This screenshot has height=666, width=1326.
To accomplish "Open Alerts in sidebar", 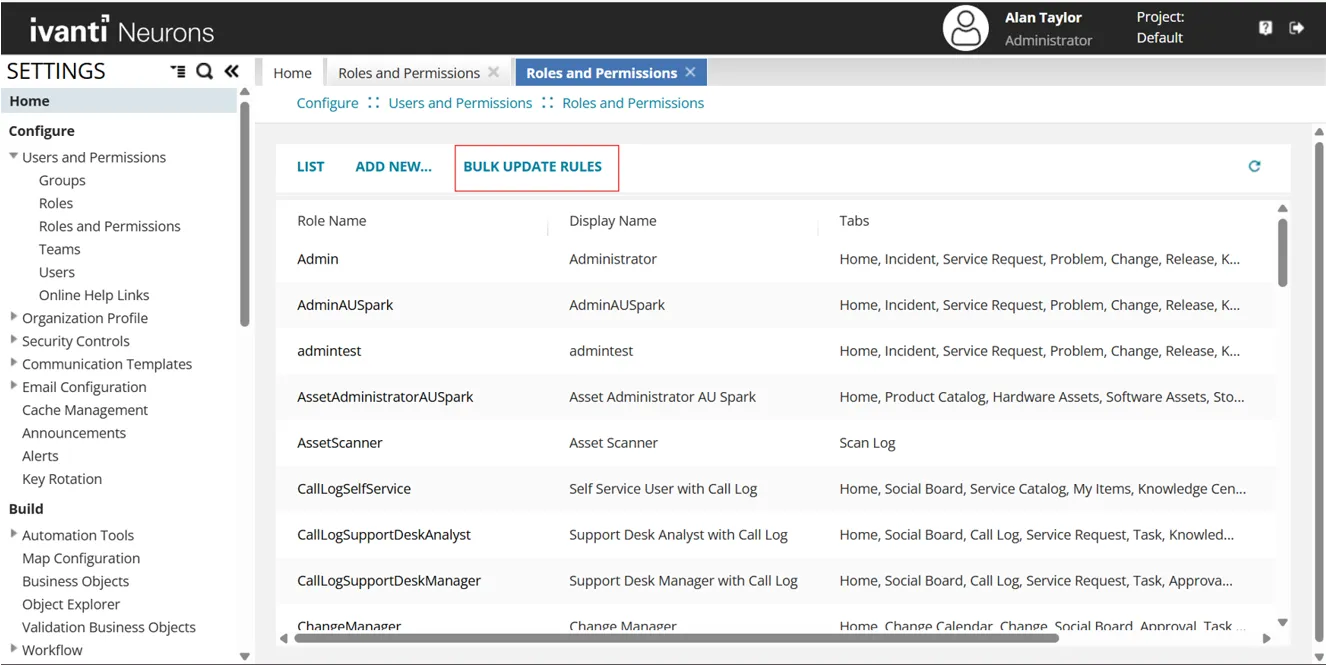I will pyautogui.click(x=40, y=456).
